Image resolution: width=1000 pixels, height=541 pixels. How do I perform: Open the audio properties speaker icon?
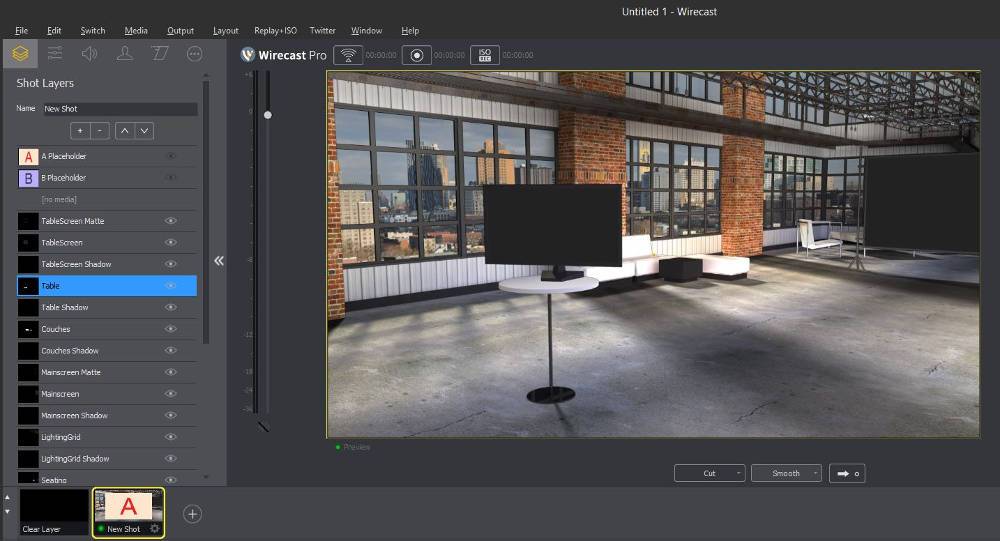point(90,53)
